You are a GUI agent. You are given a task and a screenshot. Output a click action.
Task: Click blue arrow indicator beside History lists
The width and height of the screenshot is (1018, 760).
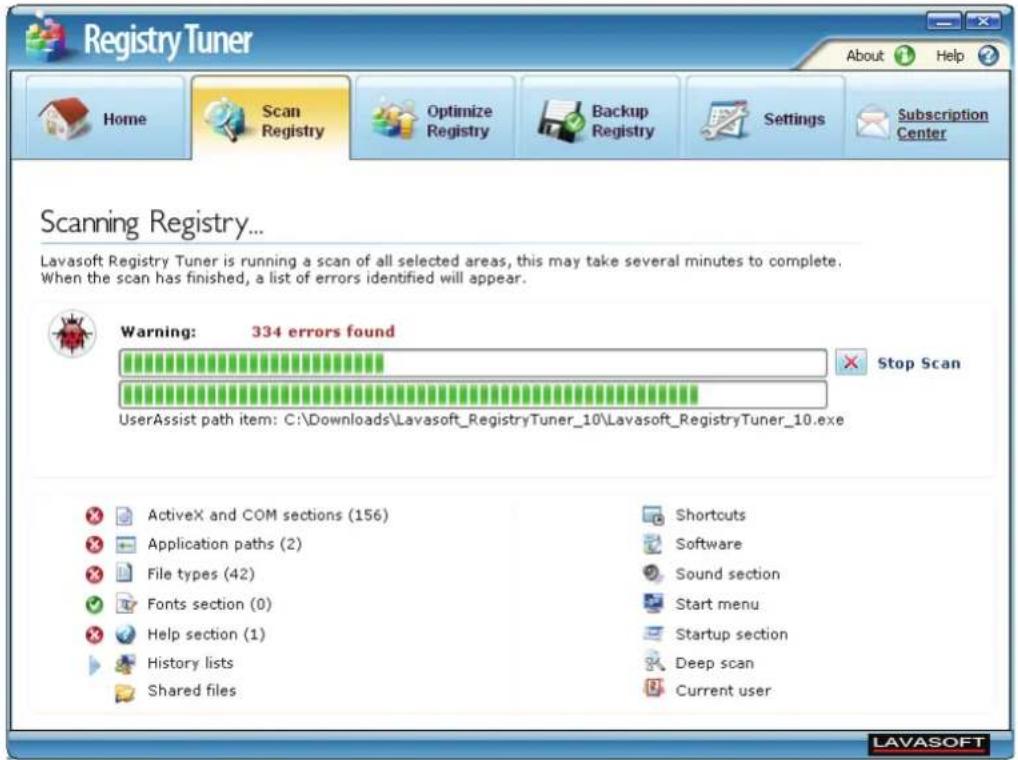click(x=95, y=665)
